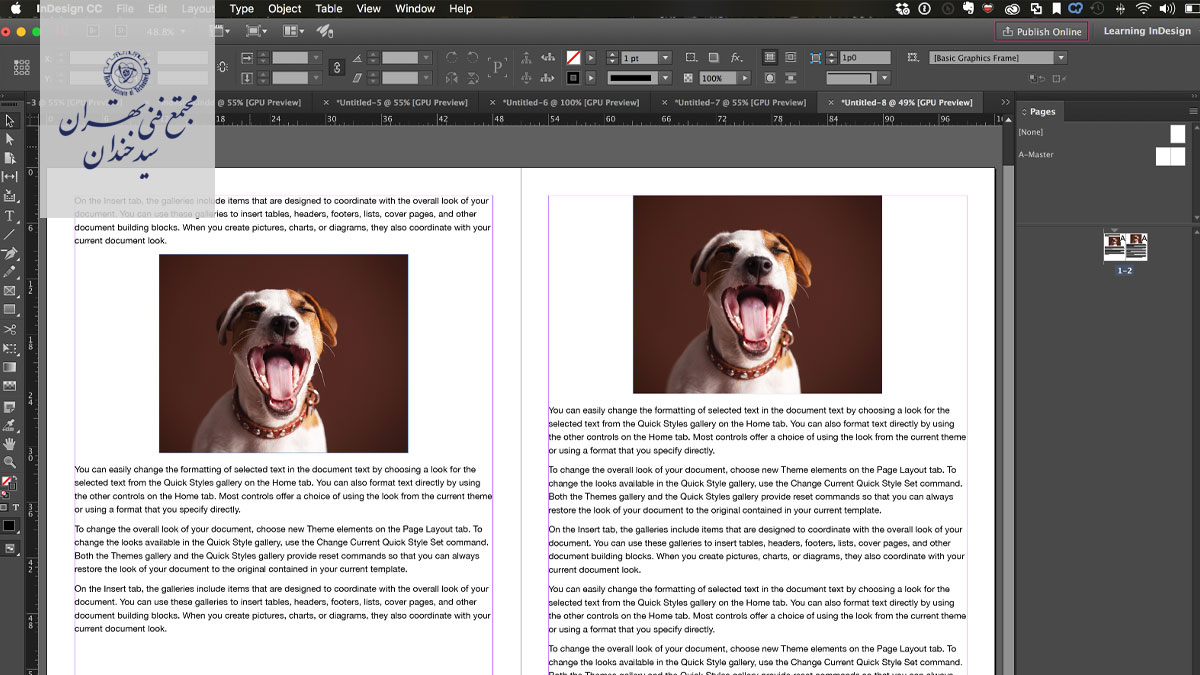Select the Direct Selection tool

pos(10,140)
